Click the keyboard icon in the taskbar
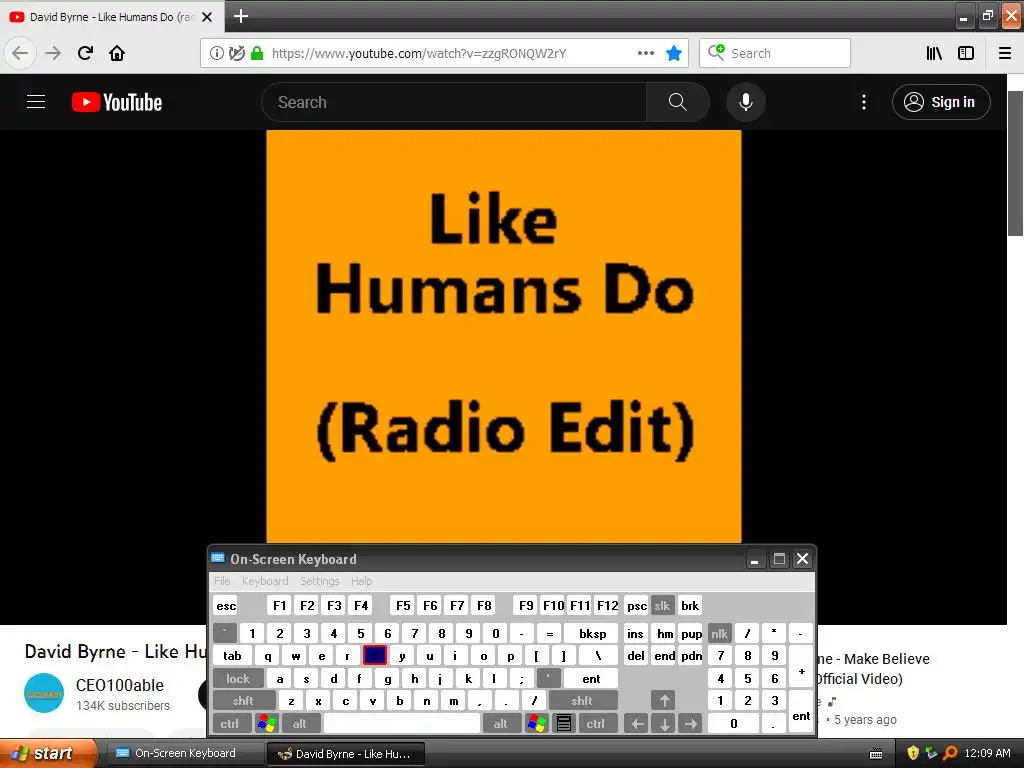The height and width of the screenshot is (768, 1024). 876,754
